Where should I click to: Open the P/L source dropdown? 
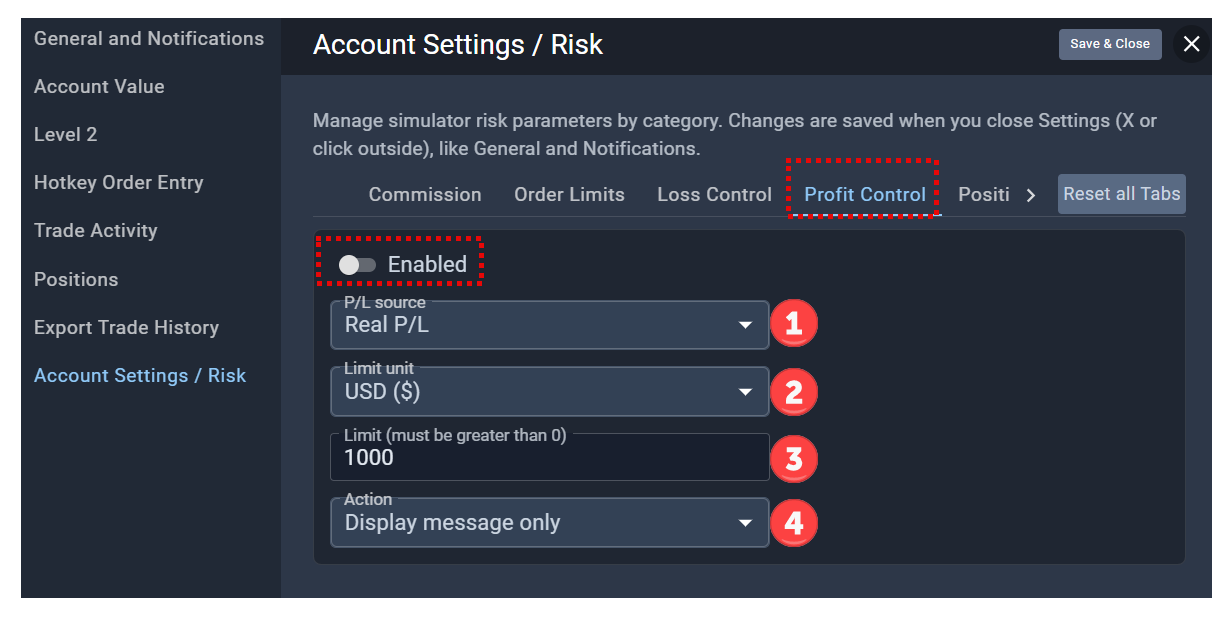pos(549,325)
